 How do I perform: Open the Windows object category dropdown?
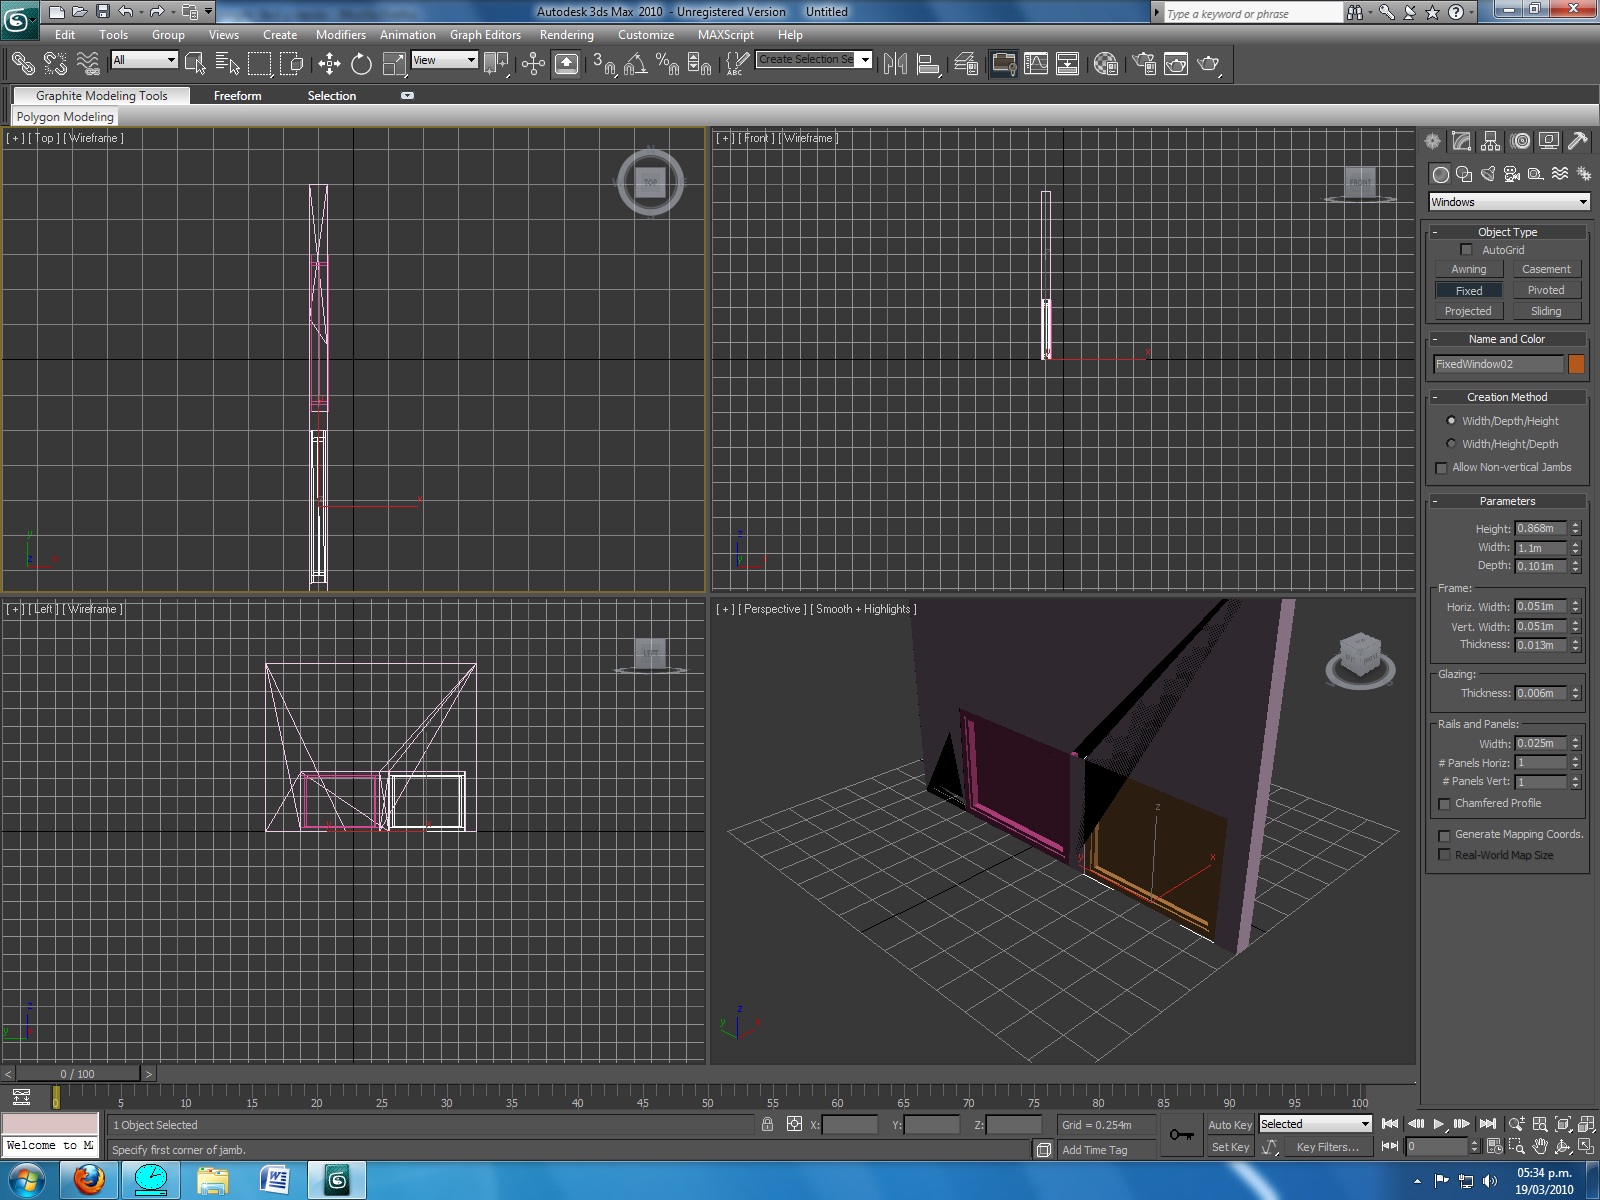coord(1509,202)
